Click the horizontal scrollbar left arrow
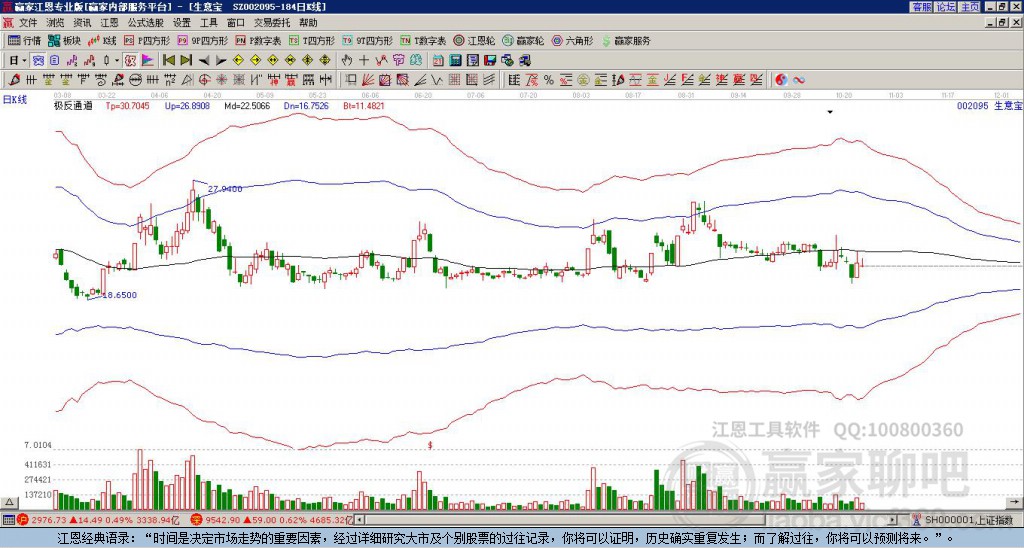1024x548 pixels. click(360, 520)
